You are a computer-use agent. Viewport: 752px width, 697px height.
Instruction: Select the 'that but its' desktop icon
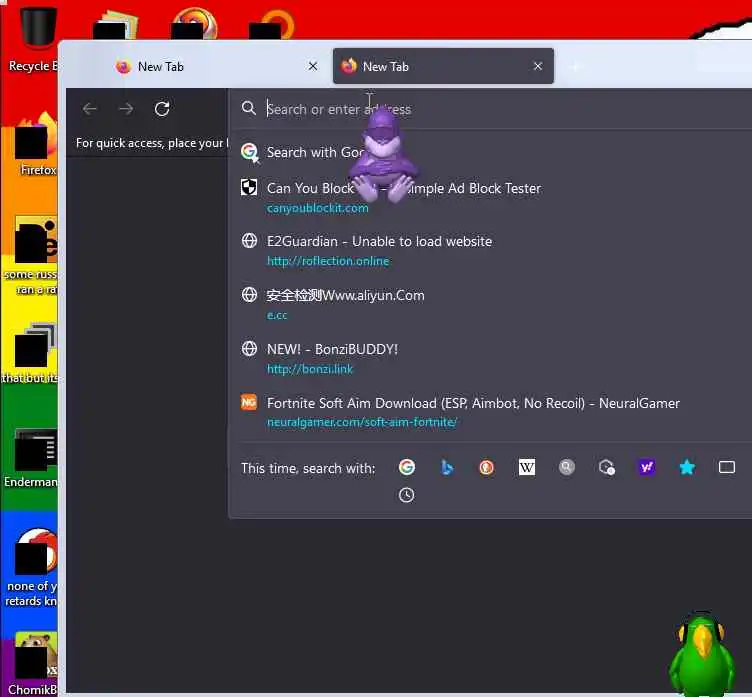click(x=31, y=354)
